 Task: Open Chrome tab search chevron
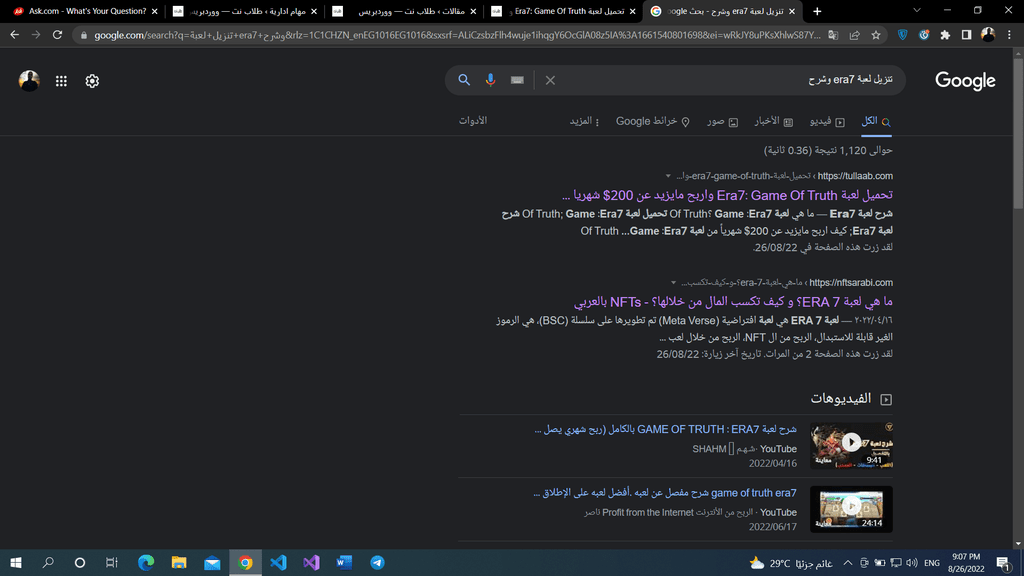(917, 11)
